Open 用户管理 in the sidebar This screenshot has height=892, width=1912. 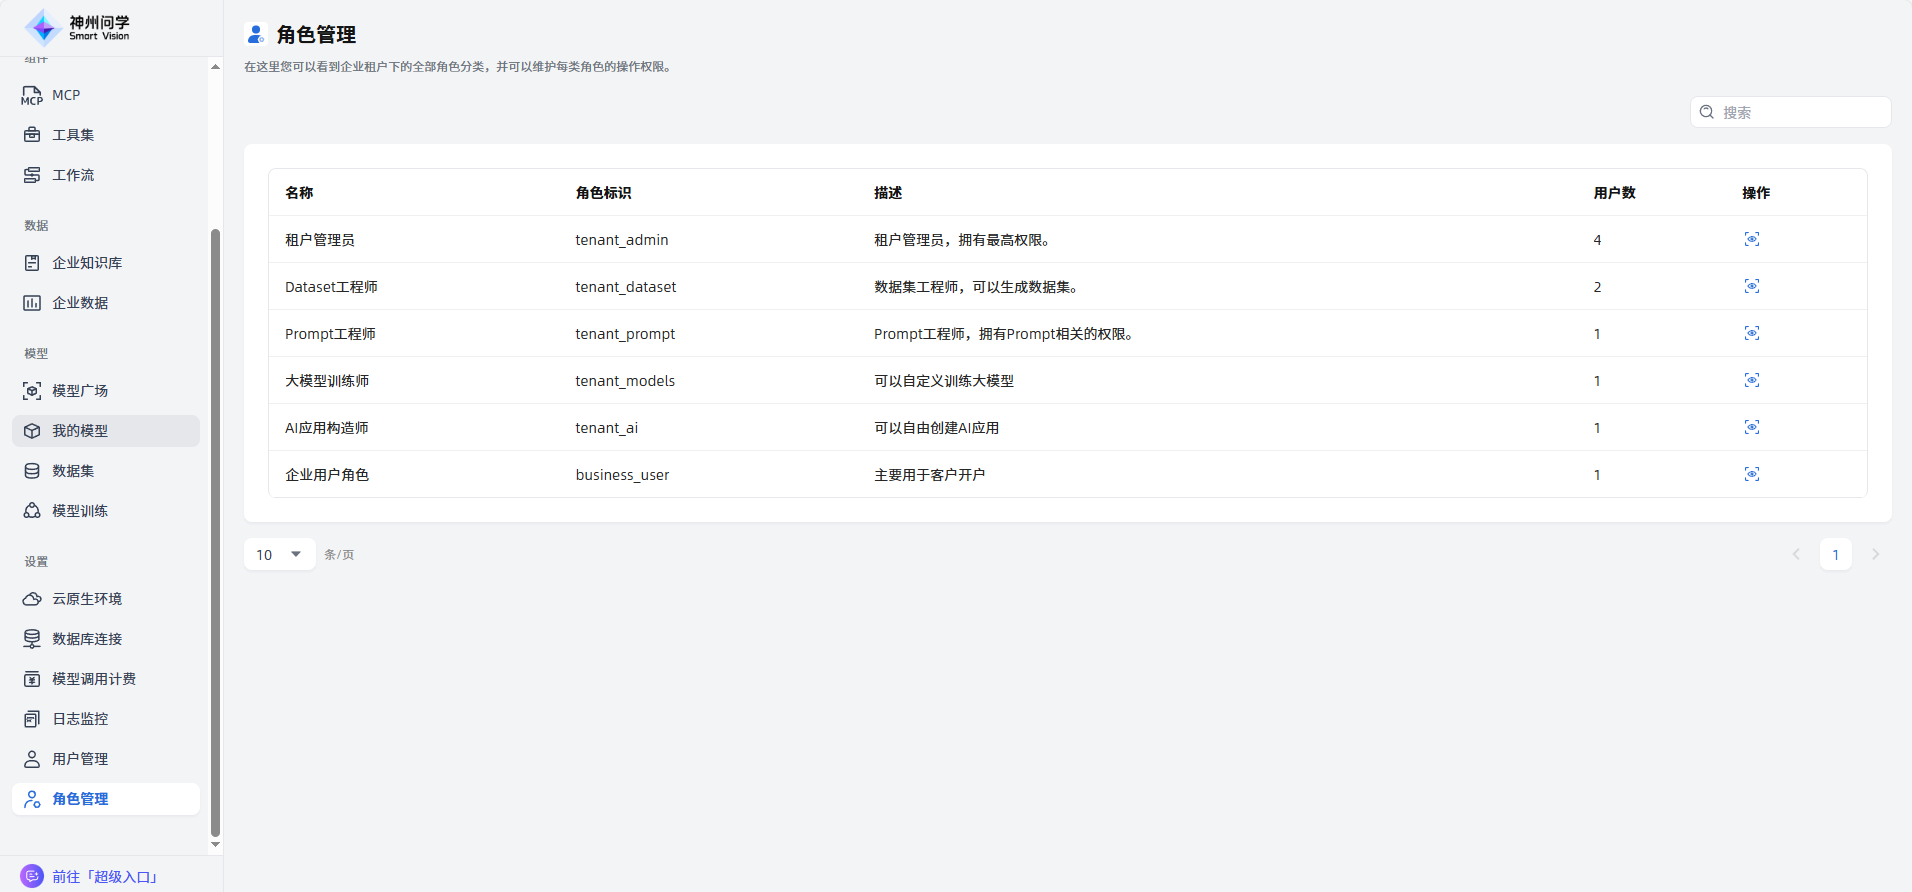[x=80, y=759]
